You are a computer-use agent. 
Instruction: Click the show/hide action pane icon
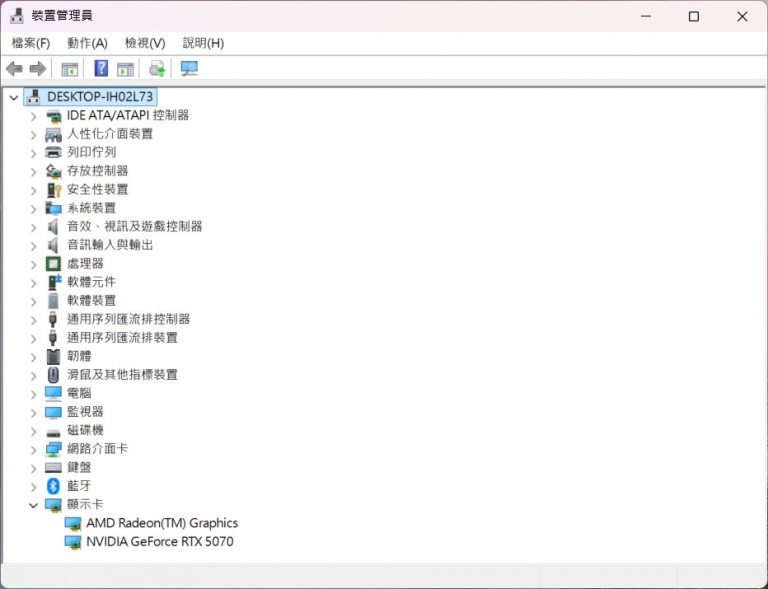(x=125, y=69)
